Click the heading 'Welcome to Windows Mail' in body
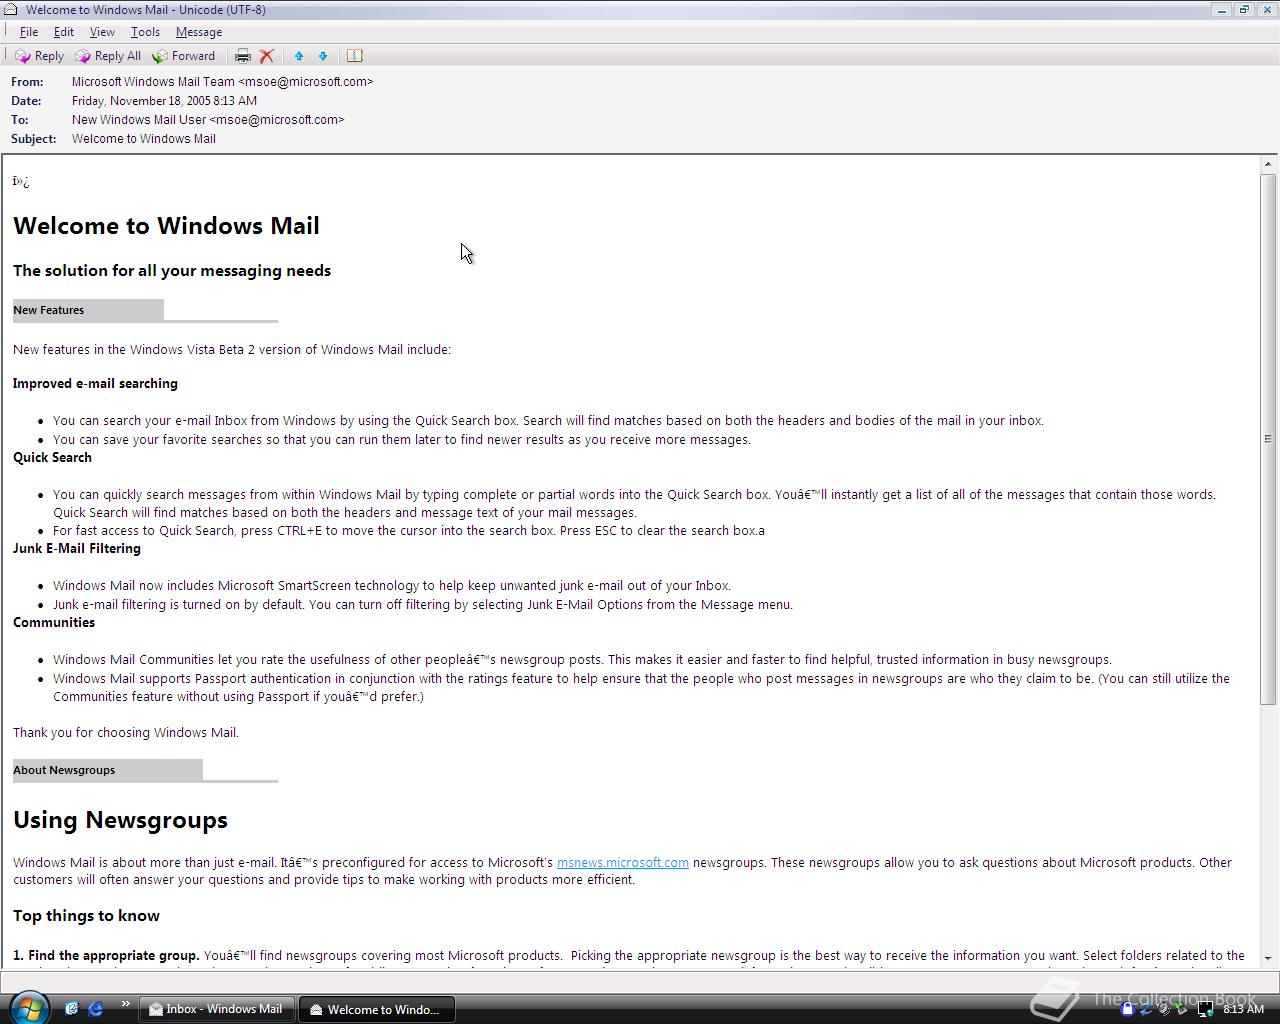Screen dimensions: 1280x1024 [x=166, y=226]
